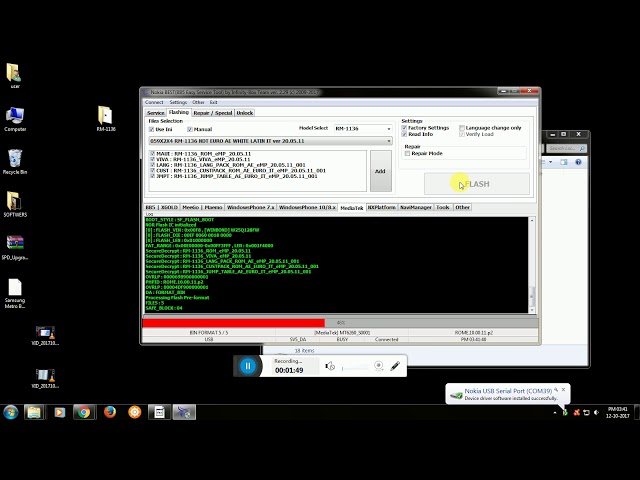This screenshot has width=640, height=480.
Task: Uncheck the JMPT jump table file entry
Action: (152, 176)
